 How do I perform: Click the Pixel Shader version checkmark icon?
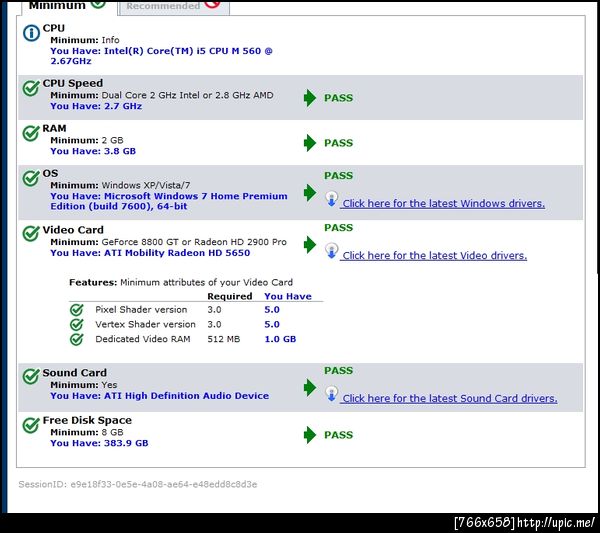click(x=77, y=310)
